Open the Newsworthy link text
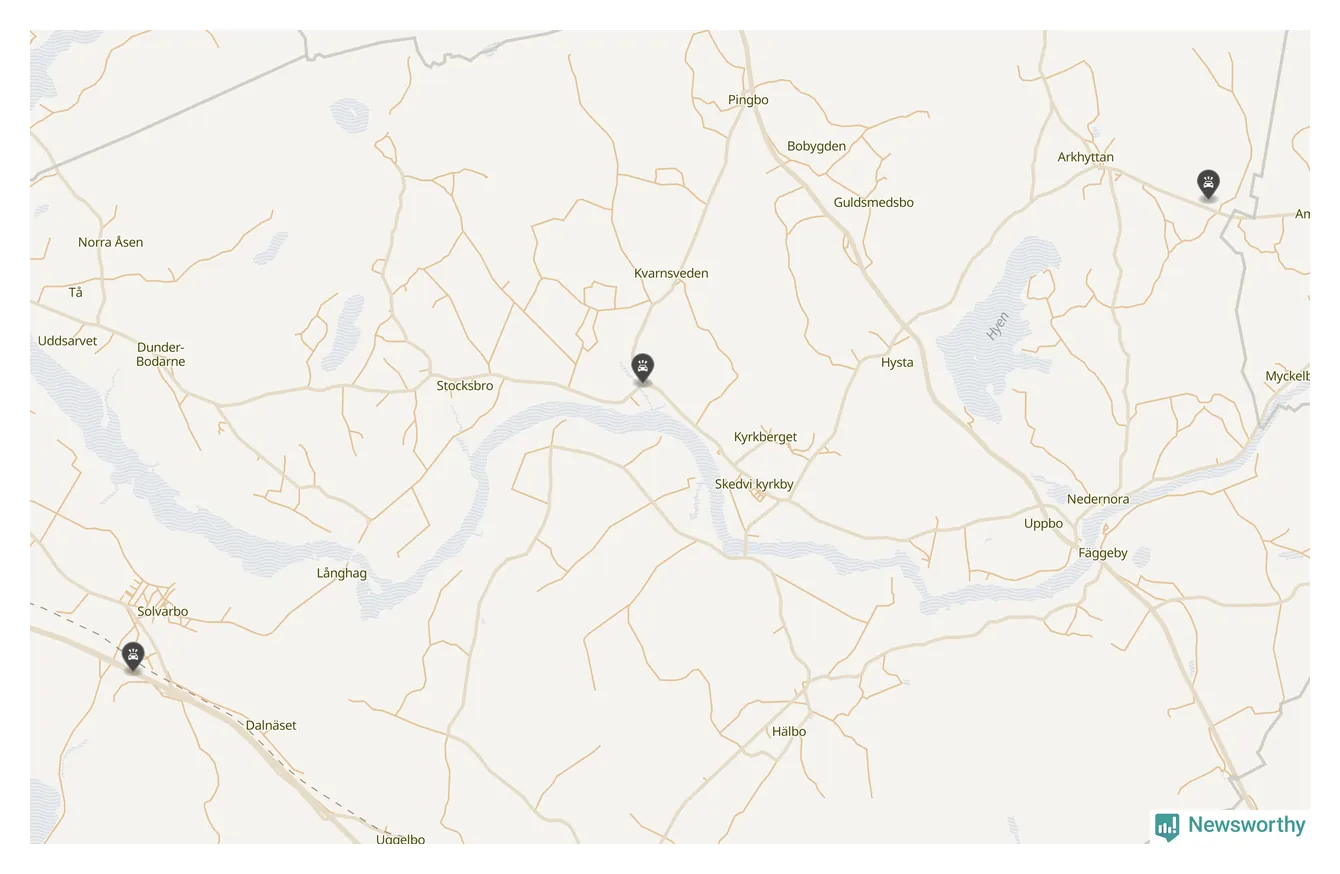This screenshot has width=1340, height=874. point(1246,825)
